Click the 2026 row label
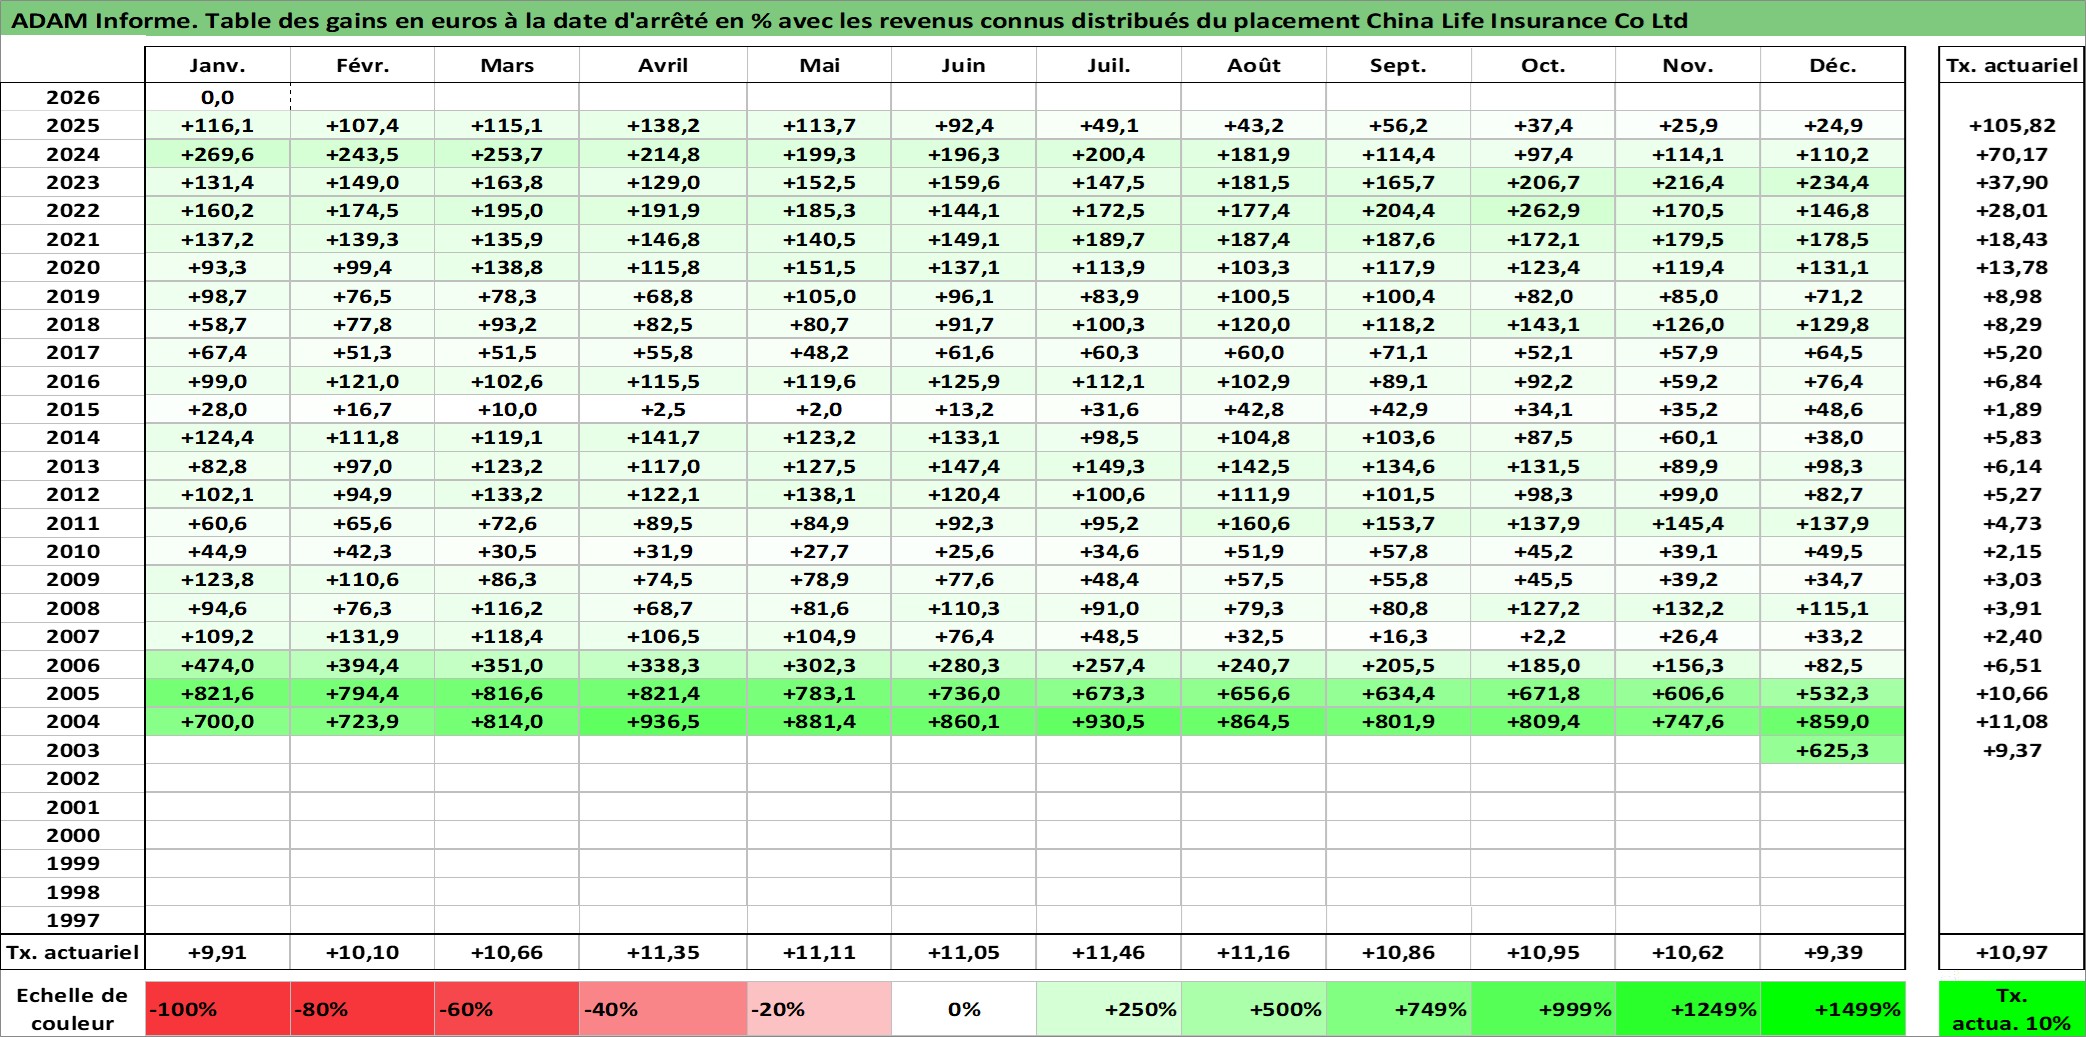The height and width of the screenshot is (1037, 2086). coord(73,97)
